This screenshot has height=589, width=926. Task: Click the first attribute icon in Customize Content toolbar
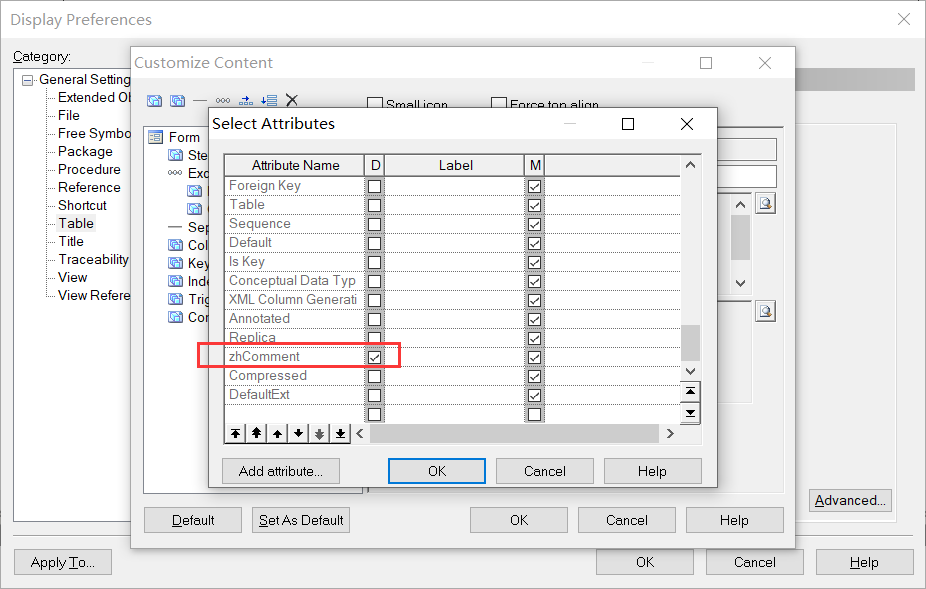[155, 101]
